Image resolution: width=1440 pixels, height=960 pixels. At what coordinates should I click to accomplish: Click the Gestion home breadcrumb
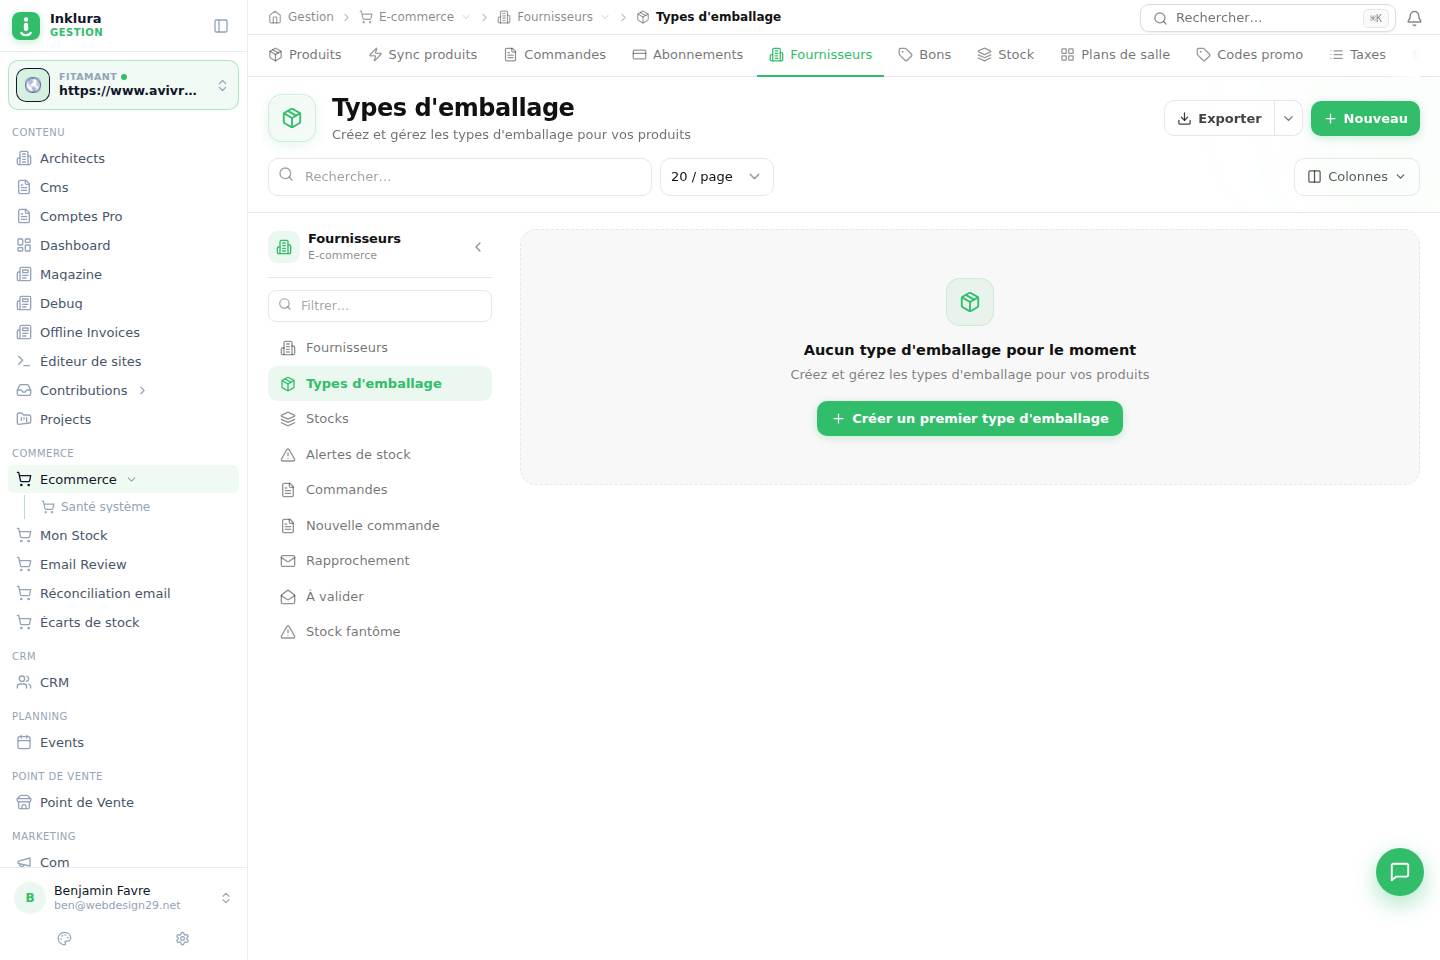[301, 17]
